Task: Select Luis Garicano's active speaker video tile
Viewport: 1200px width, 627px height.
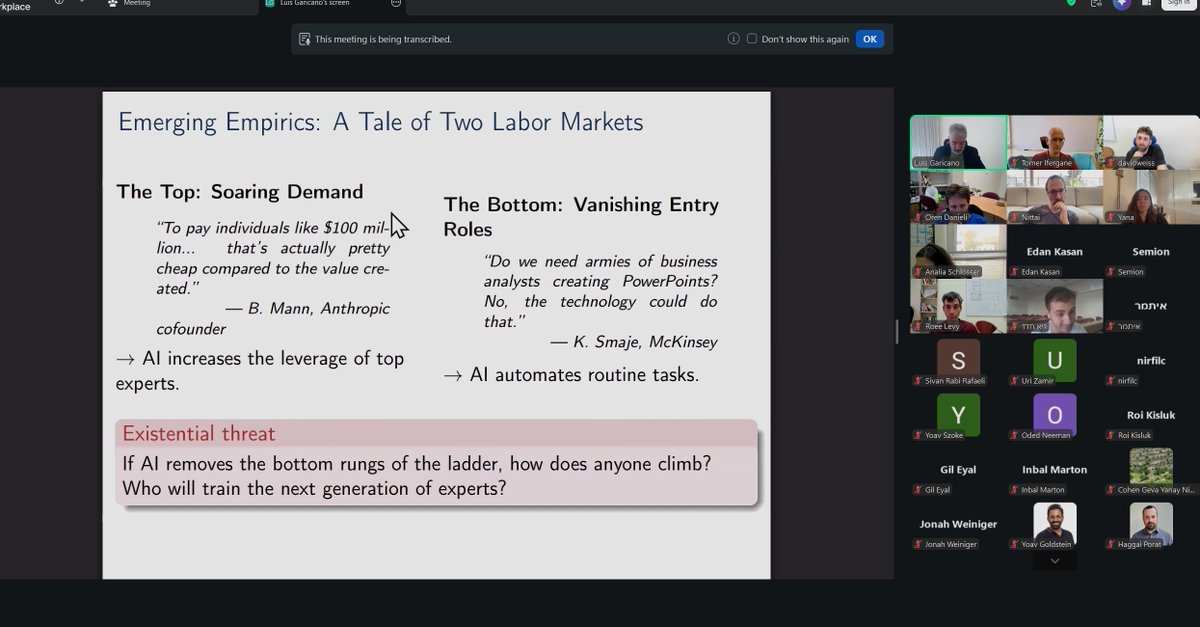Action: coord(958,142)
